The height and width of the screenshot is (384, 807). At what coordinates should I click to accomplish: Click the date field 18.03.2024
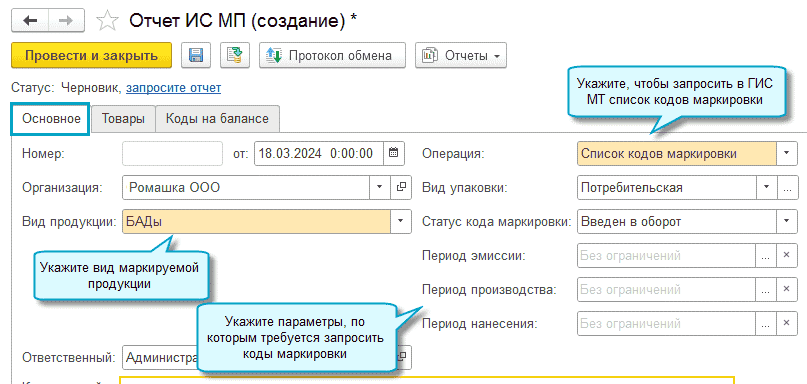319,153
